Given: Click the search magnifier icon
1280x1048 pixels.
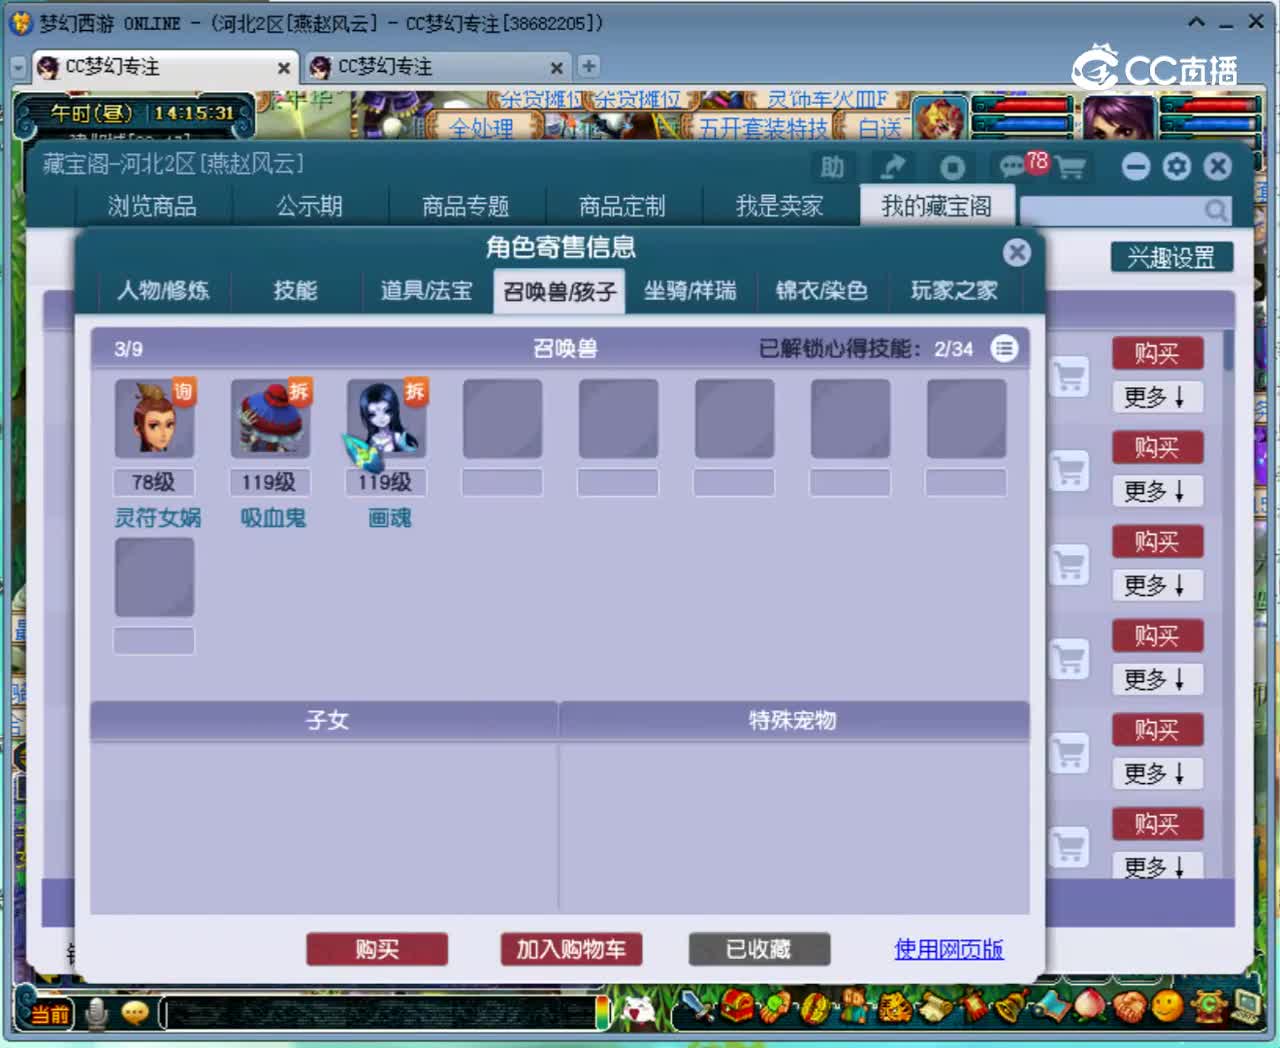Looking at the screenshot, I should 1215,210.
